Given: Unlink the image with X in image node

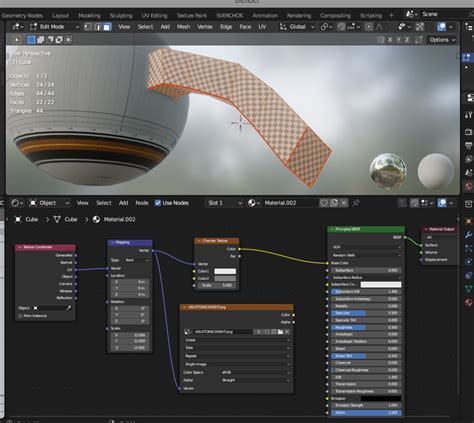Looking at the screenshot, I should click(x=287, y=332).
